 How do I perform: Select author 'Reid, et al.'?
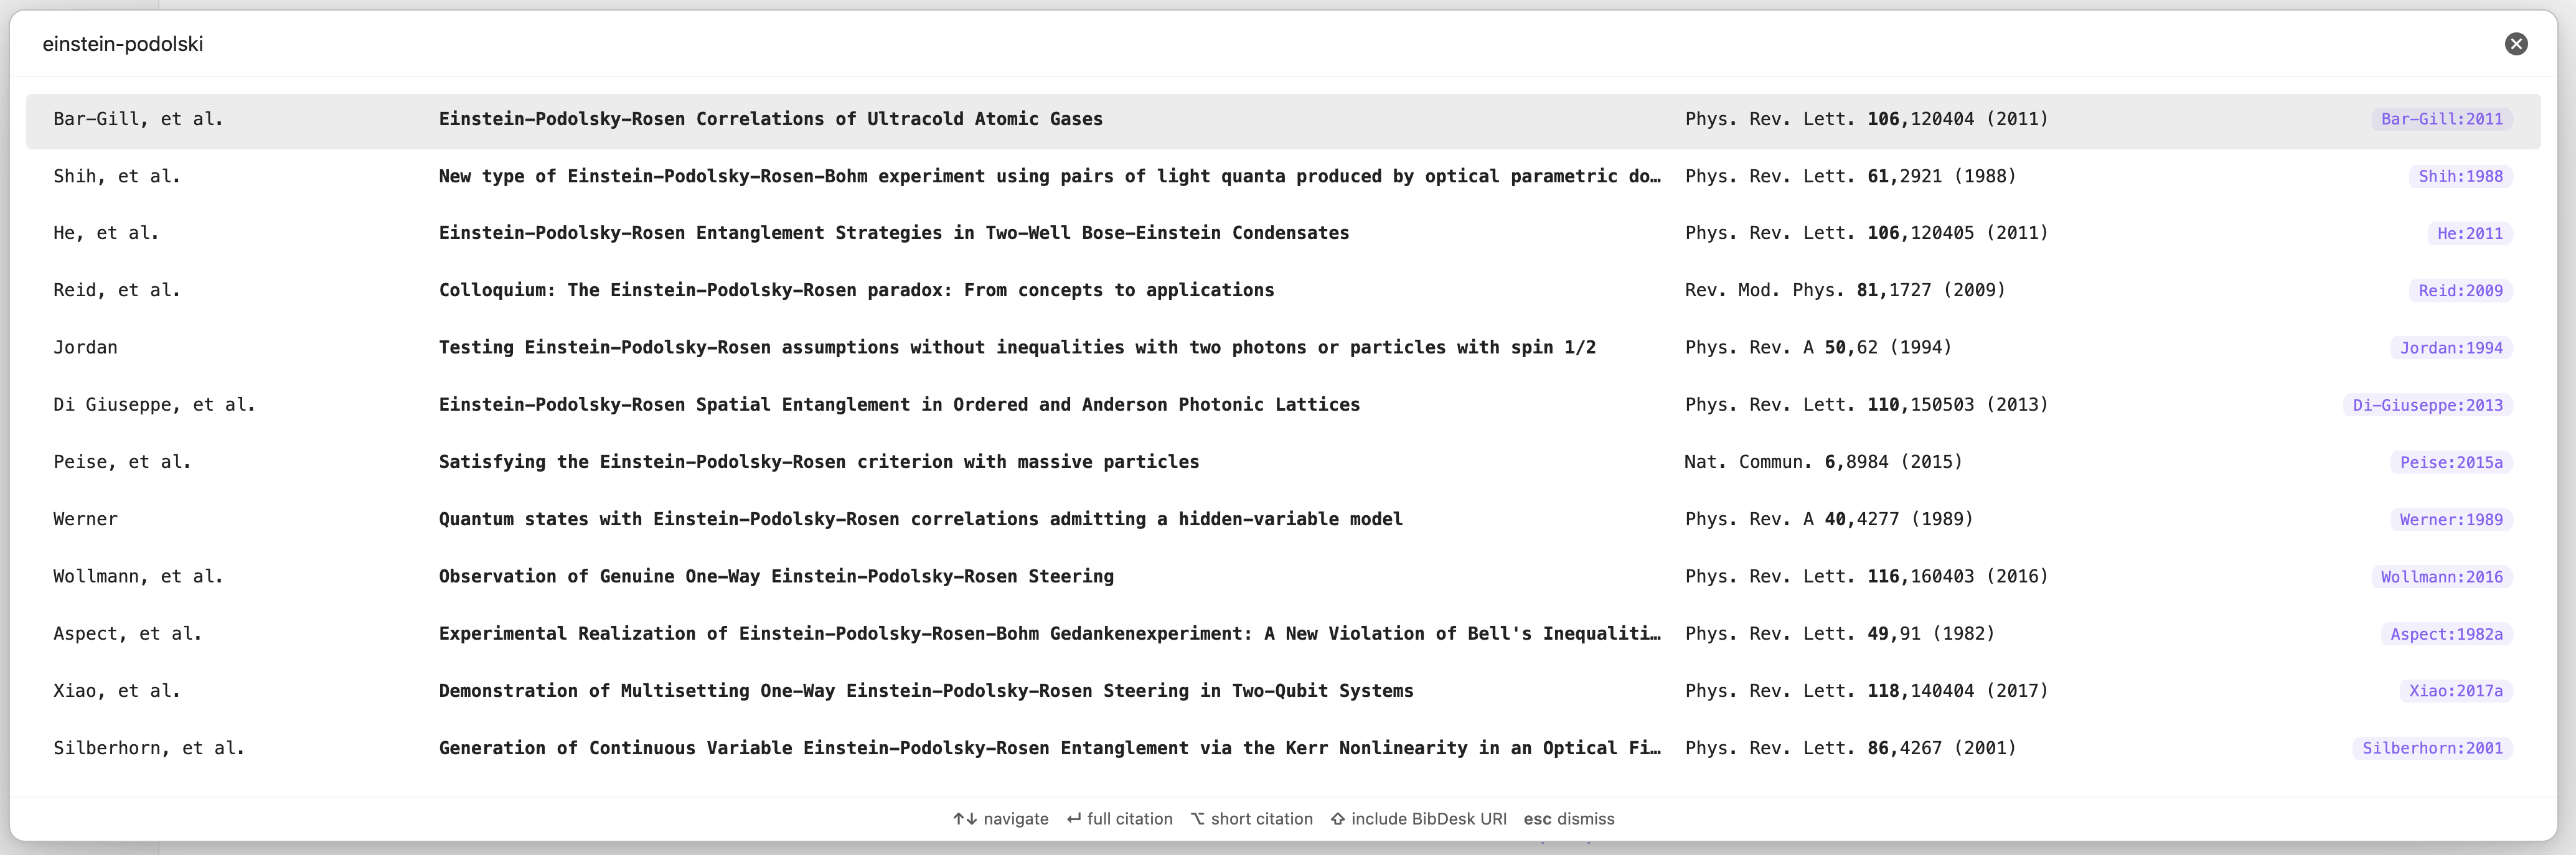[117, 290]
